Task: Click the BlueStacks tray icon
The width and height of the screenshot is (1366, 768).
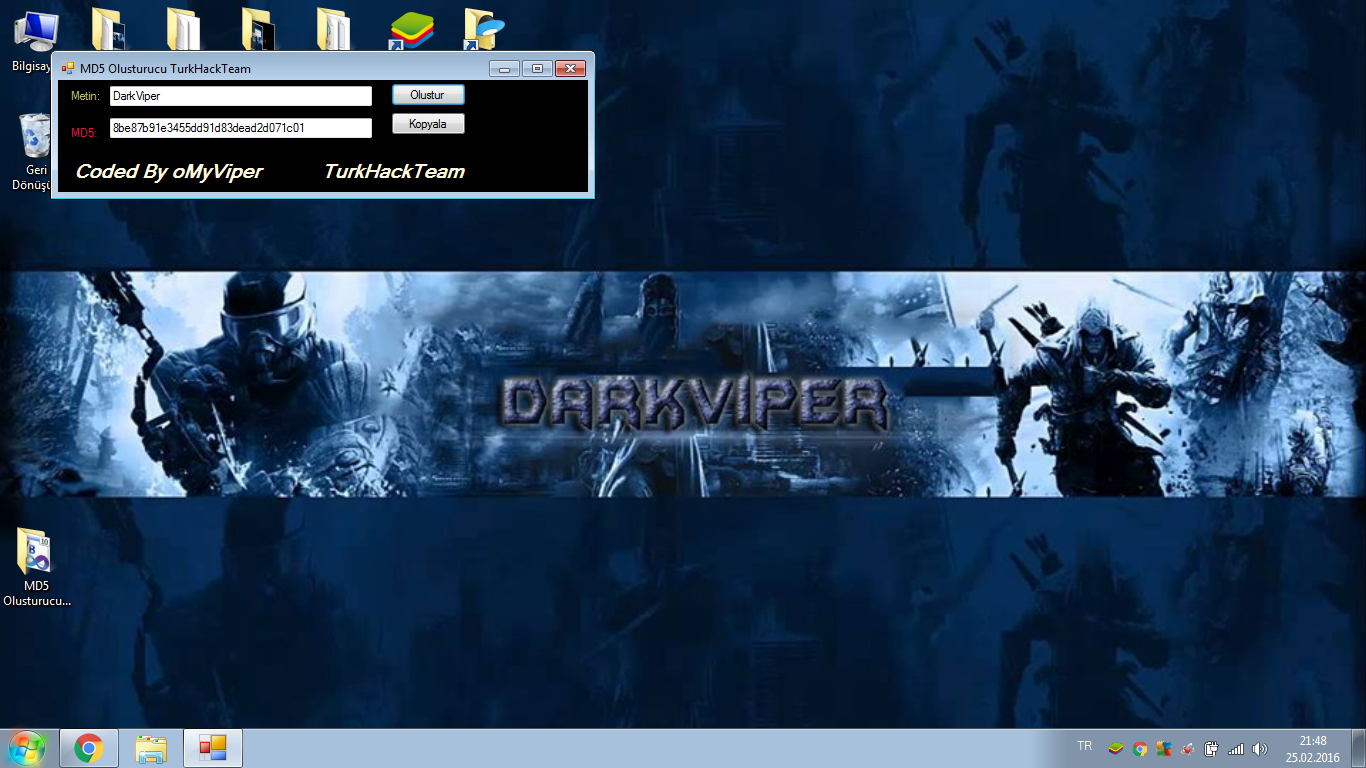Action: [1116, 748]
